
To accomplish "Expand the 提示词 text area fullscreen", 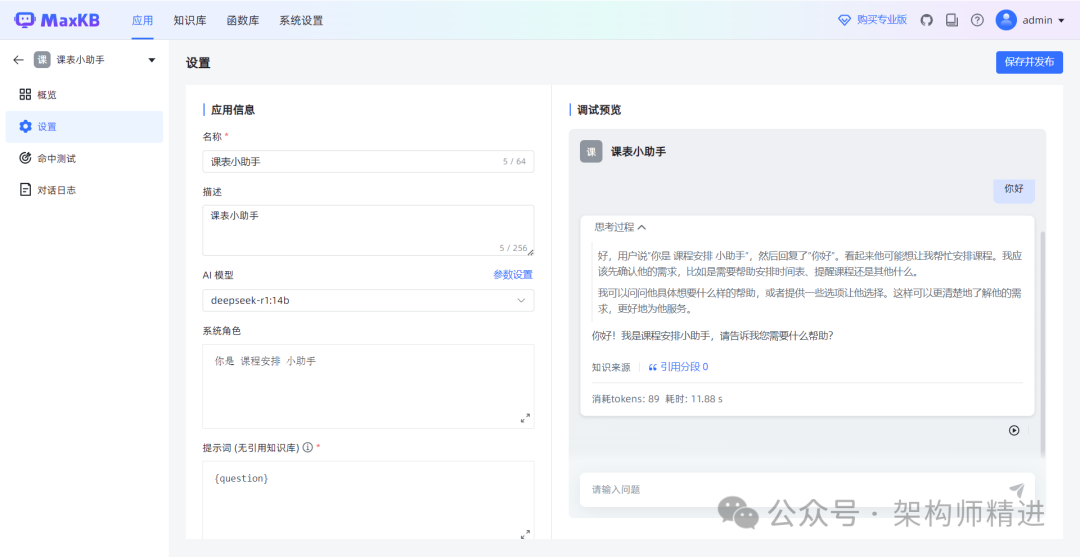I will point(525,534).
